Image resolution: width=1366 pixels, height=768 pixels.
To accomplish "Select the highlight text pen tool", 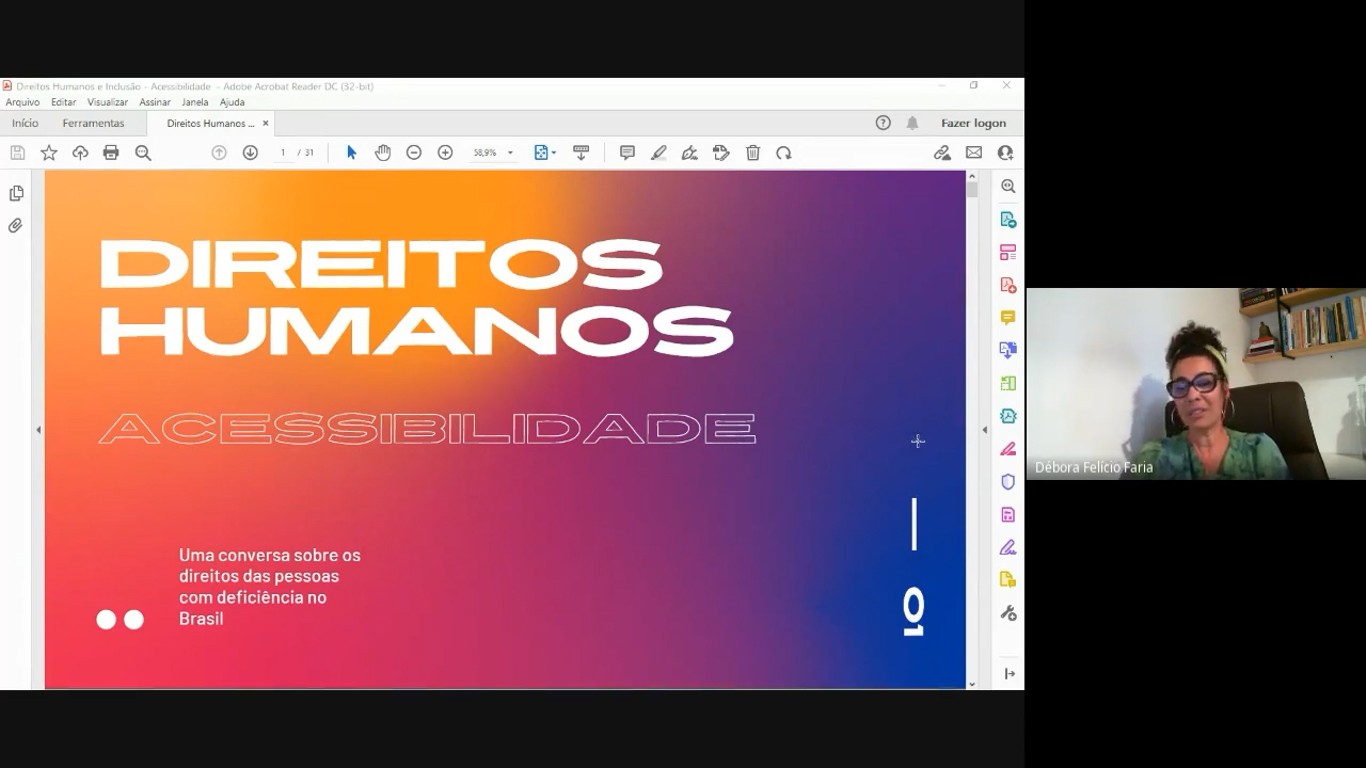I will pyautogui.click(x=658, y=153).
